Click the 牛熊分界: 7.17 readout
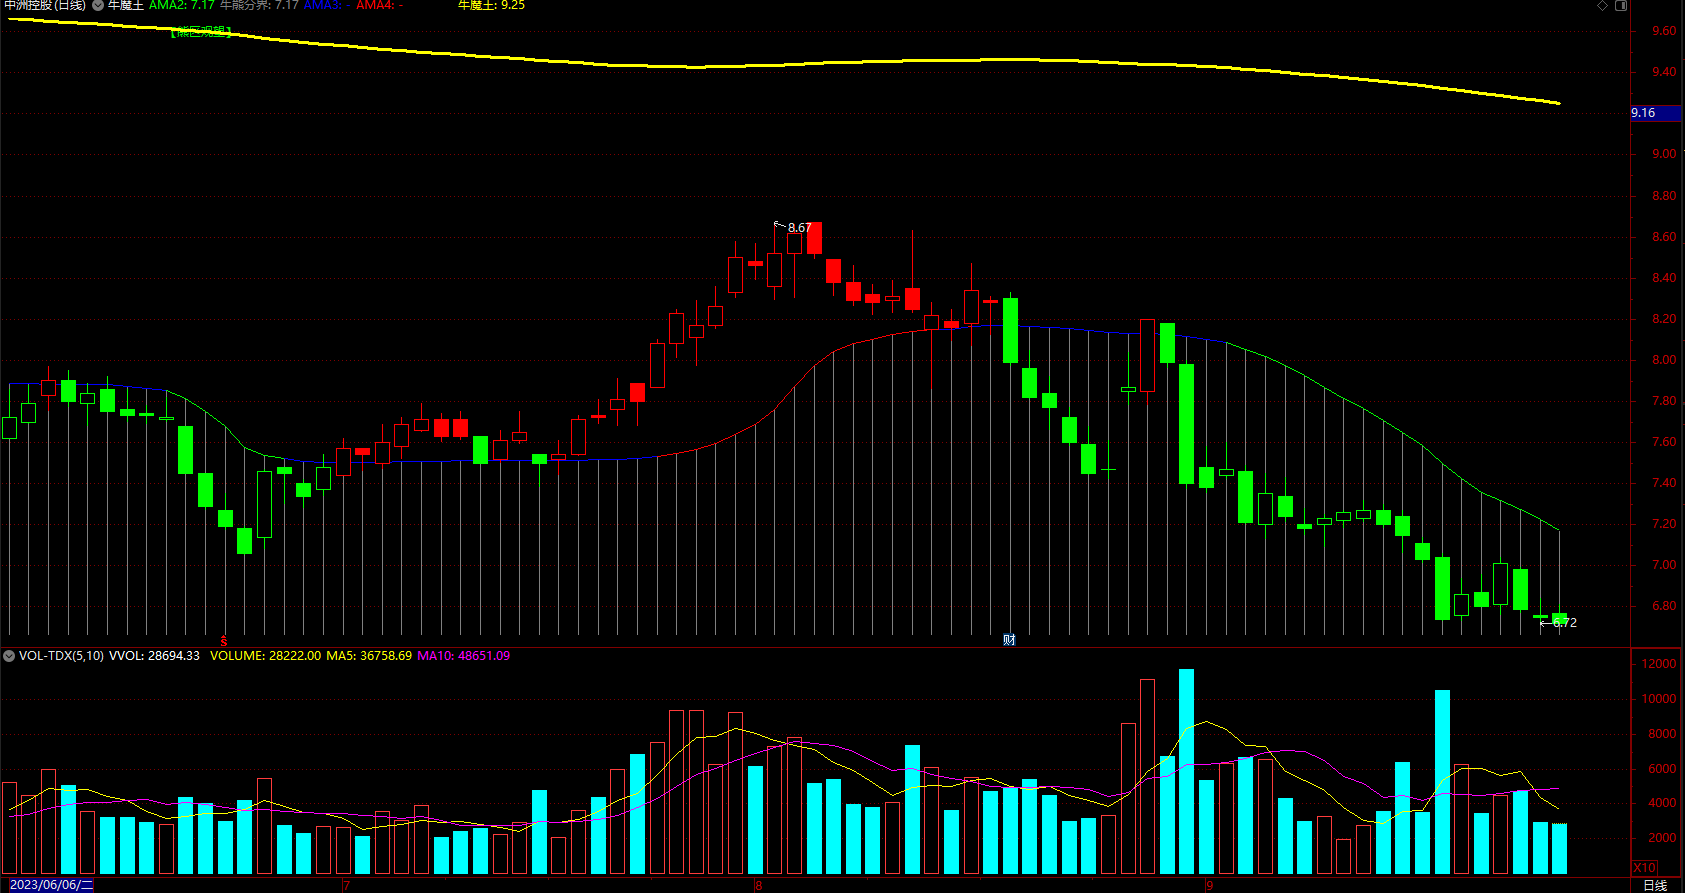The width and height of the screenshot is (1685, 893). coord(259,5)
